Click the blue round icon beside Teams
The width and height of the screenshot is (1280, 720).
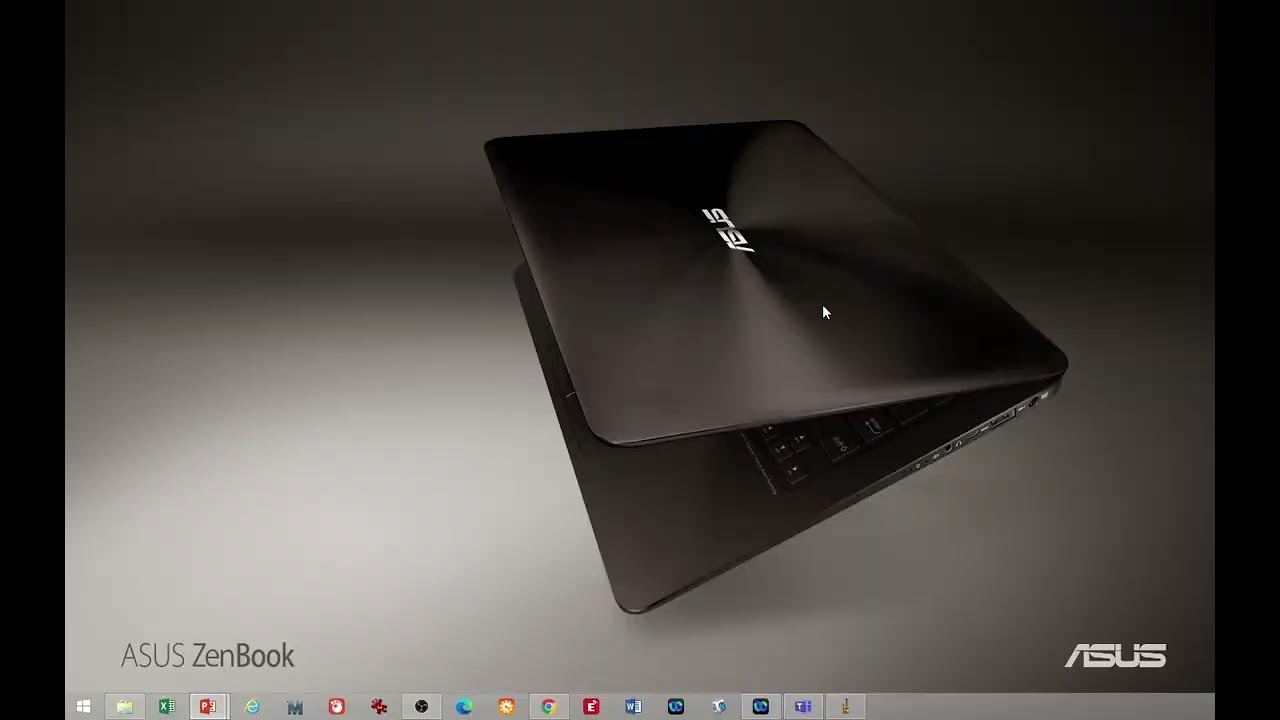[x=761, y=707]
